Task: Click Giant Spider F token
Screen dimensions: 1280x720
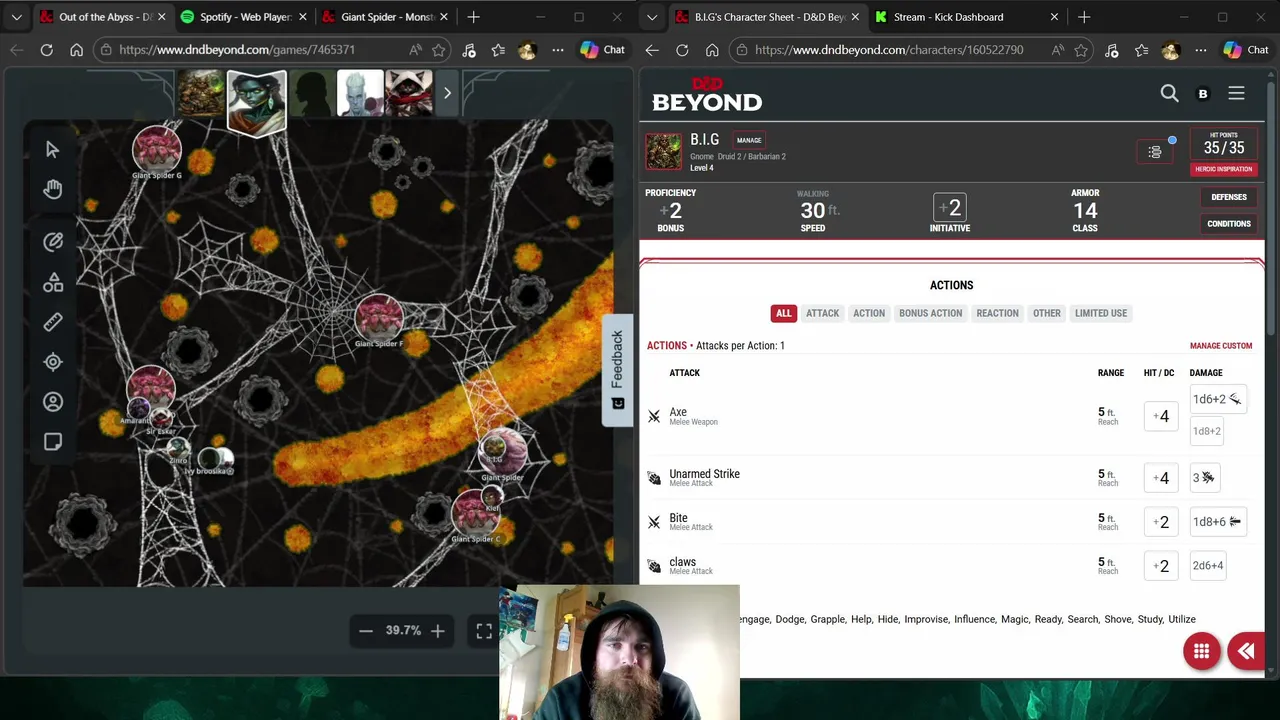Action: pos(379,318)
